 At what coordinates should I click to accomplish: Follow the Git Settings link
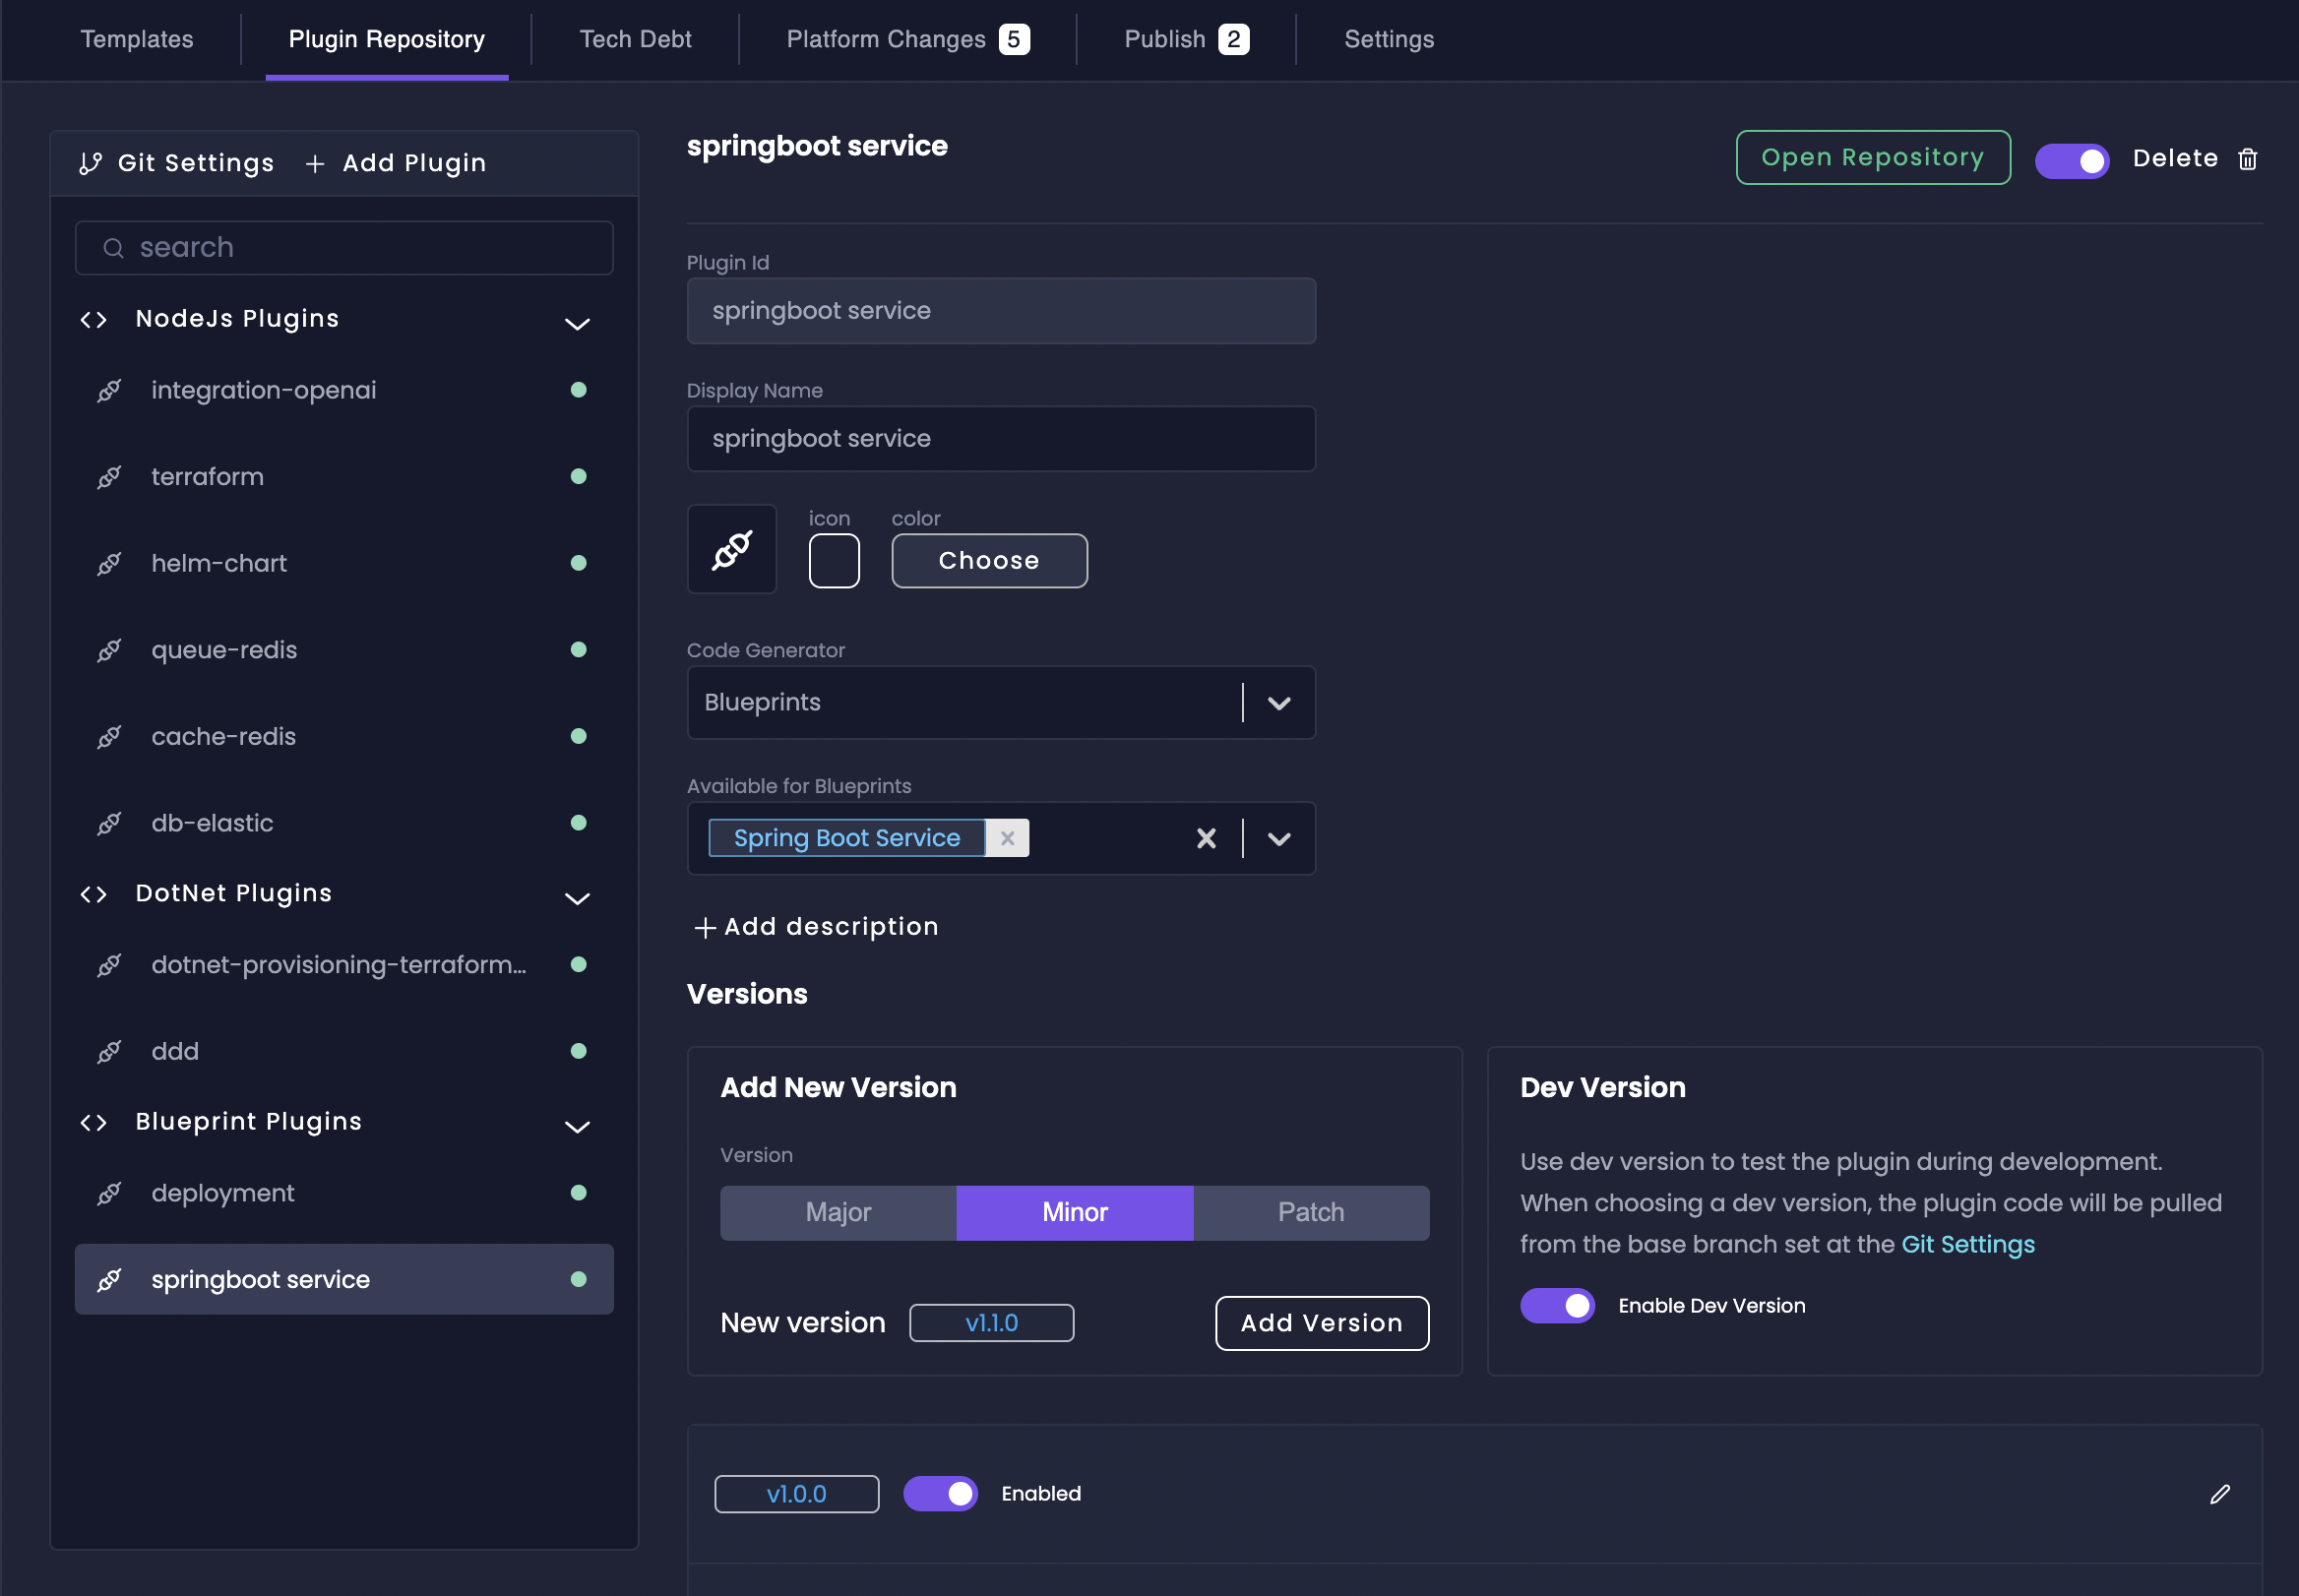pyautogui.click(x=1967, y=1244)
